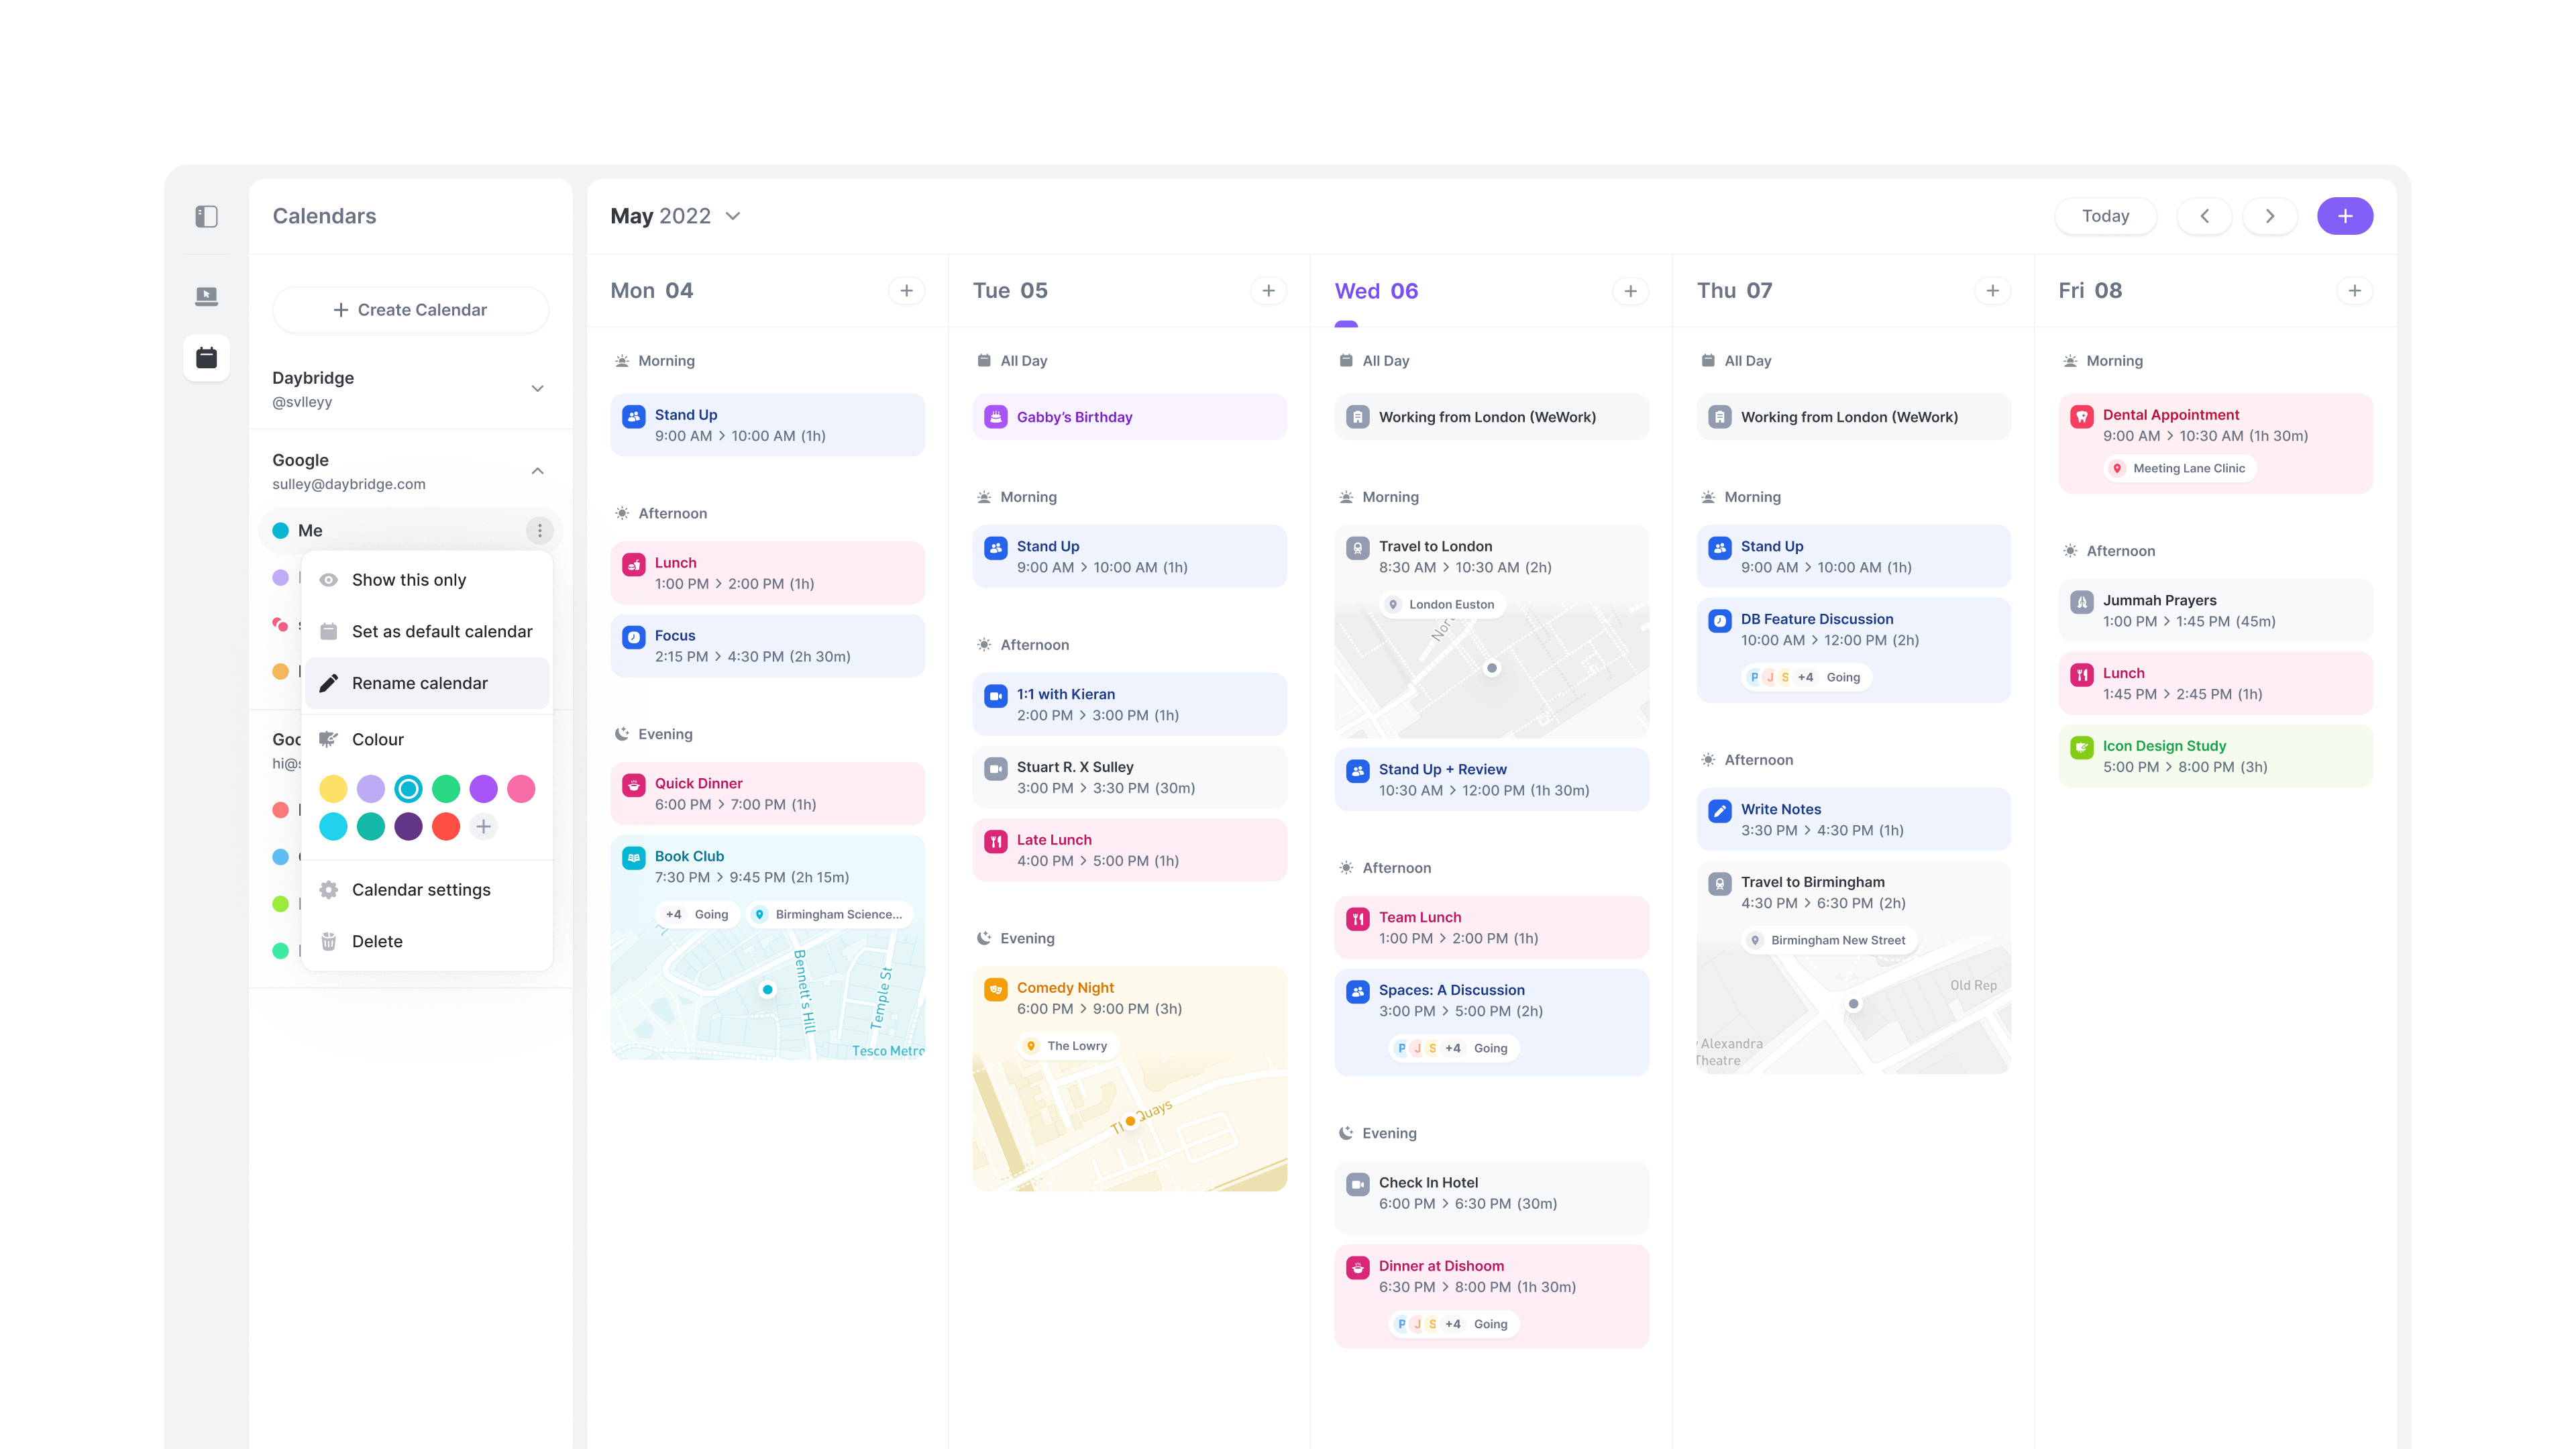
Task: Open the Stand Up + Review event
Action: (x=1491, y=780)
